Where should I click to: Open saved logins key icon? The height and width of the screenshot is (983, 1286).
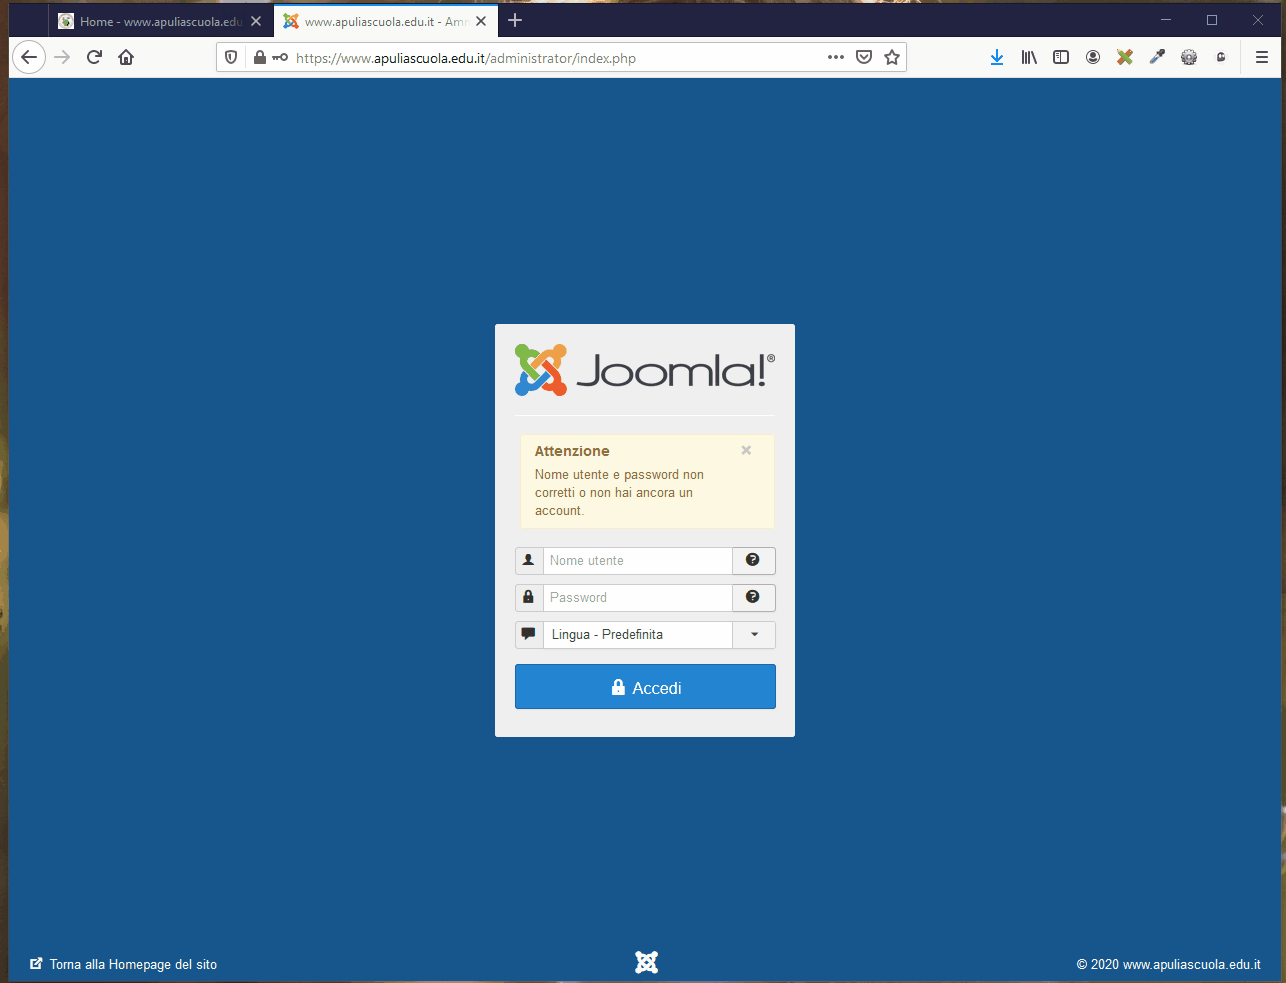280,58
